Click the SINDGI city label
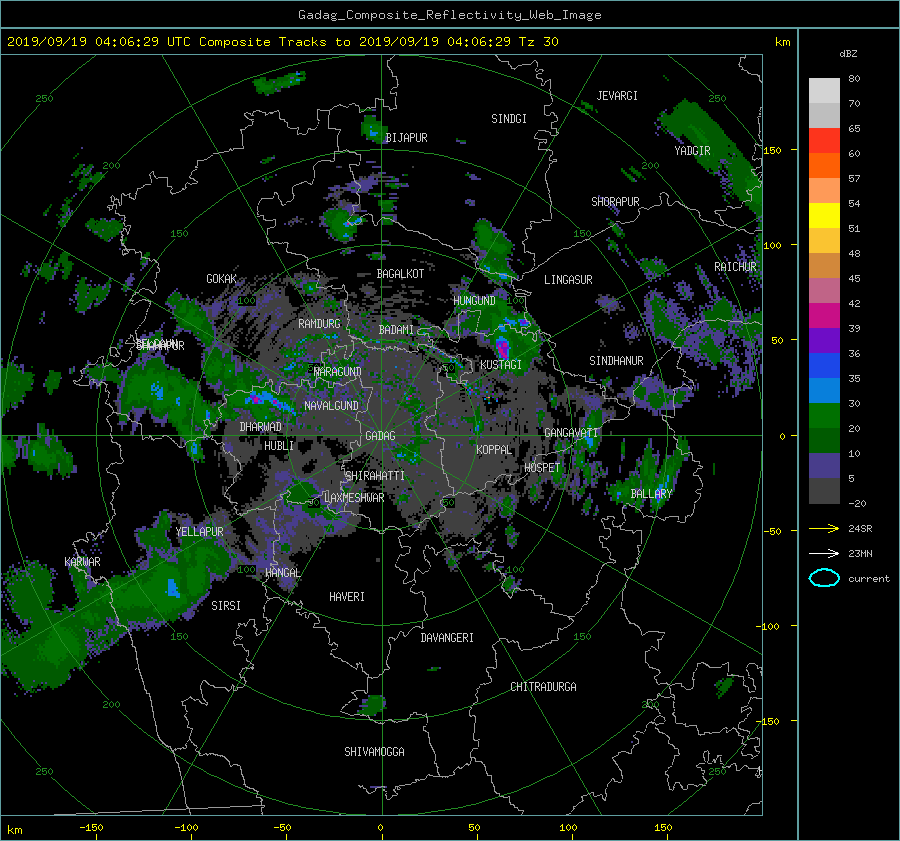 tap(509, 119)
